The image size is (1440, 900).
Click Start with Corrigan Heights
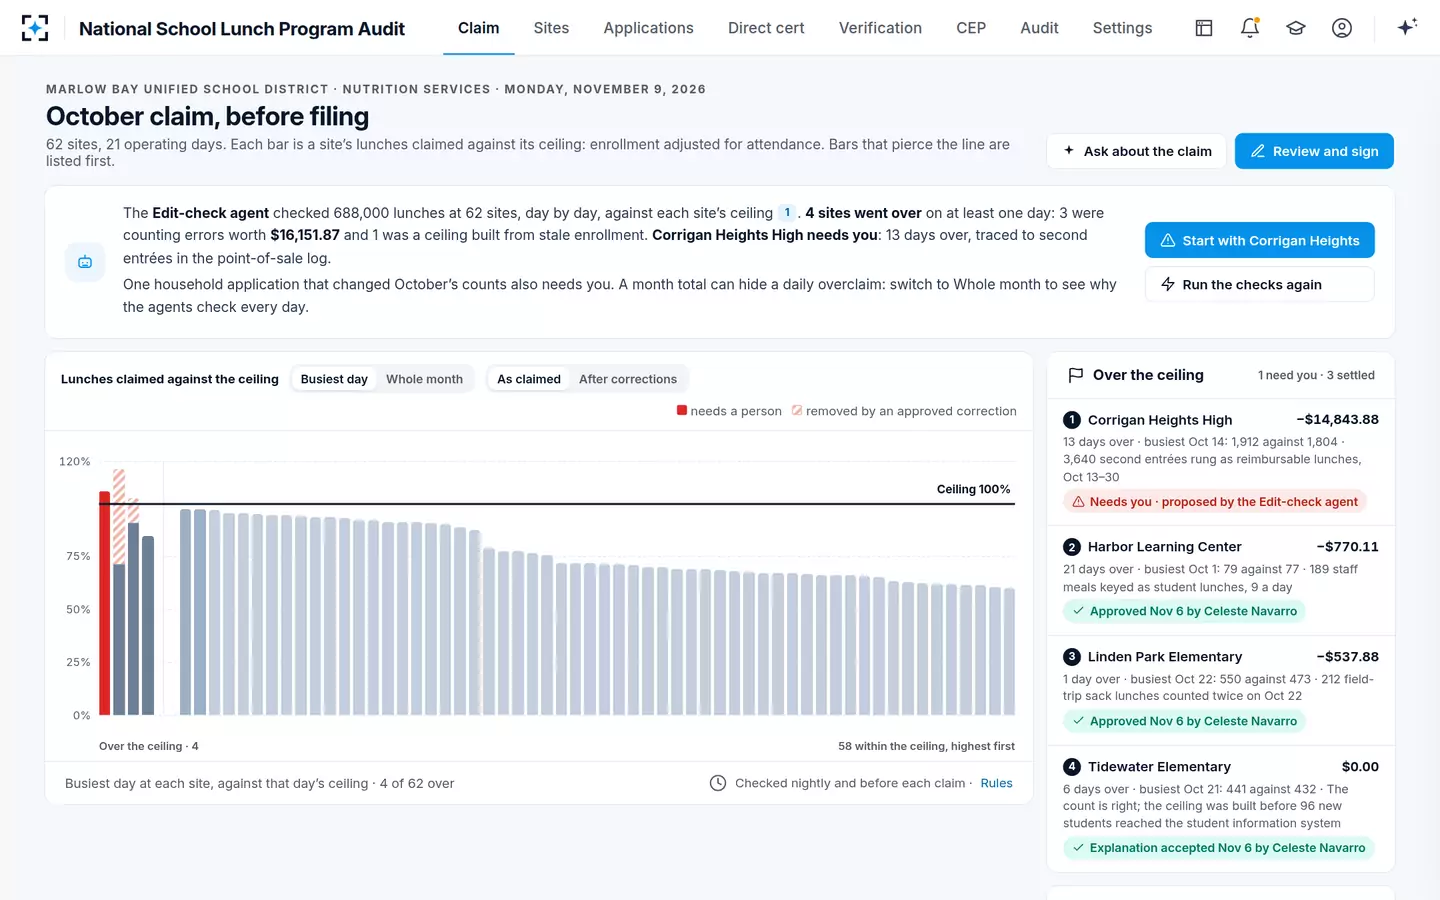[x=1259, y=240]
